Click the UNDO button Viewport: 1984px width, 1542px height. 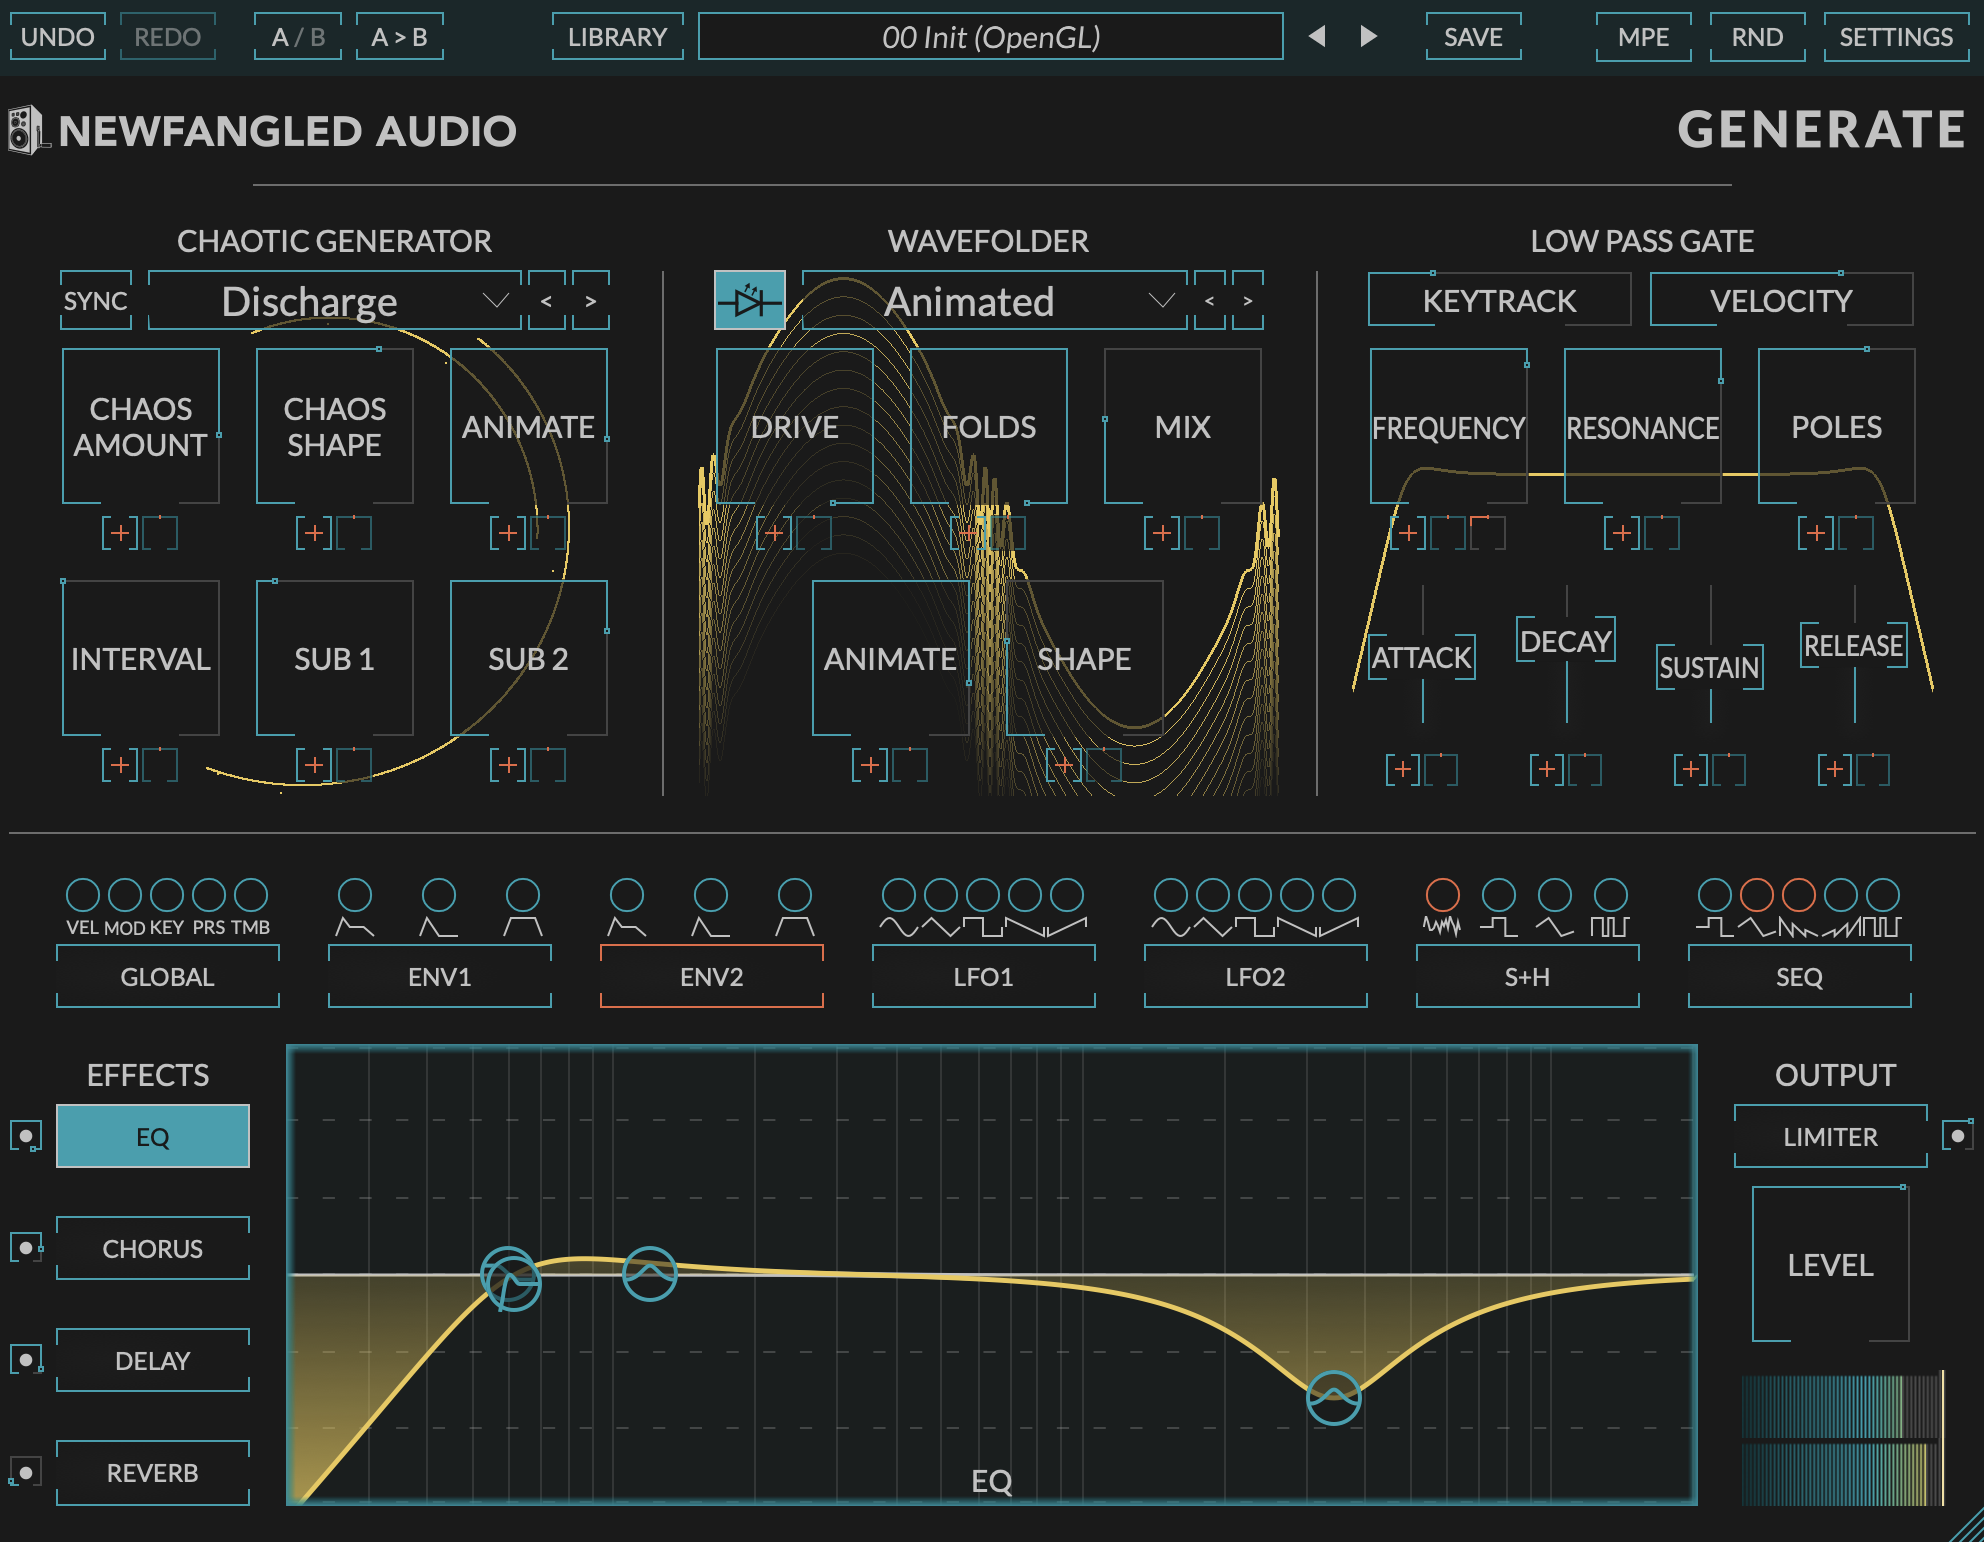pos(58,37)
